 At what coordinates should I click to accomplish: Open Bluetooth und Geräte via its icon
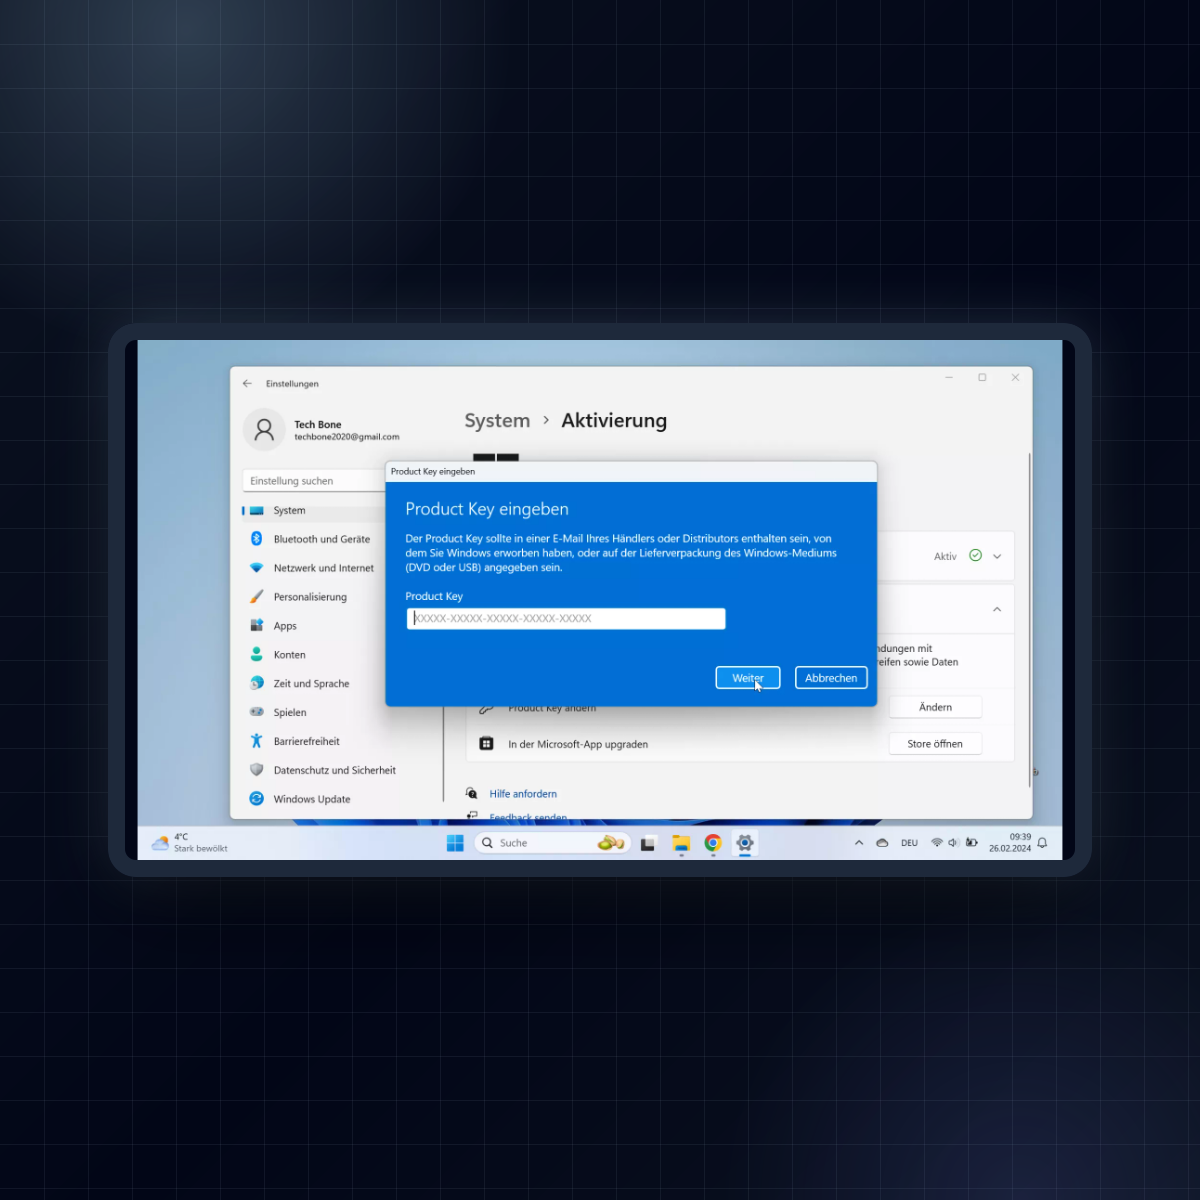click(x=257, y=539)
